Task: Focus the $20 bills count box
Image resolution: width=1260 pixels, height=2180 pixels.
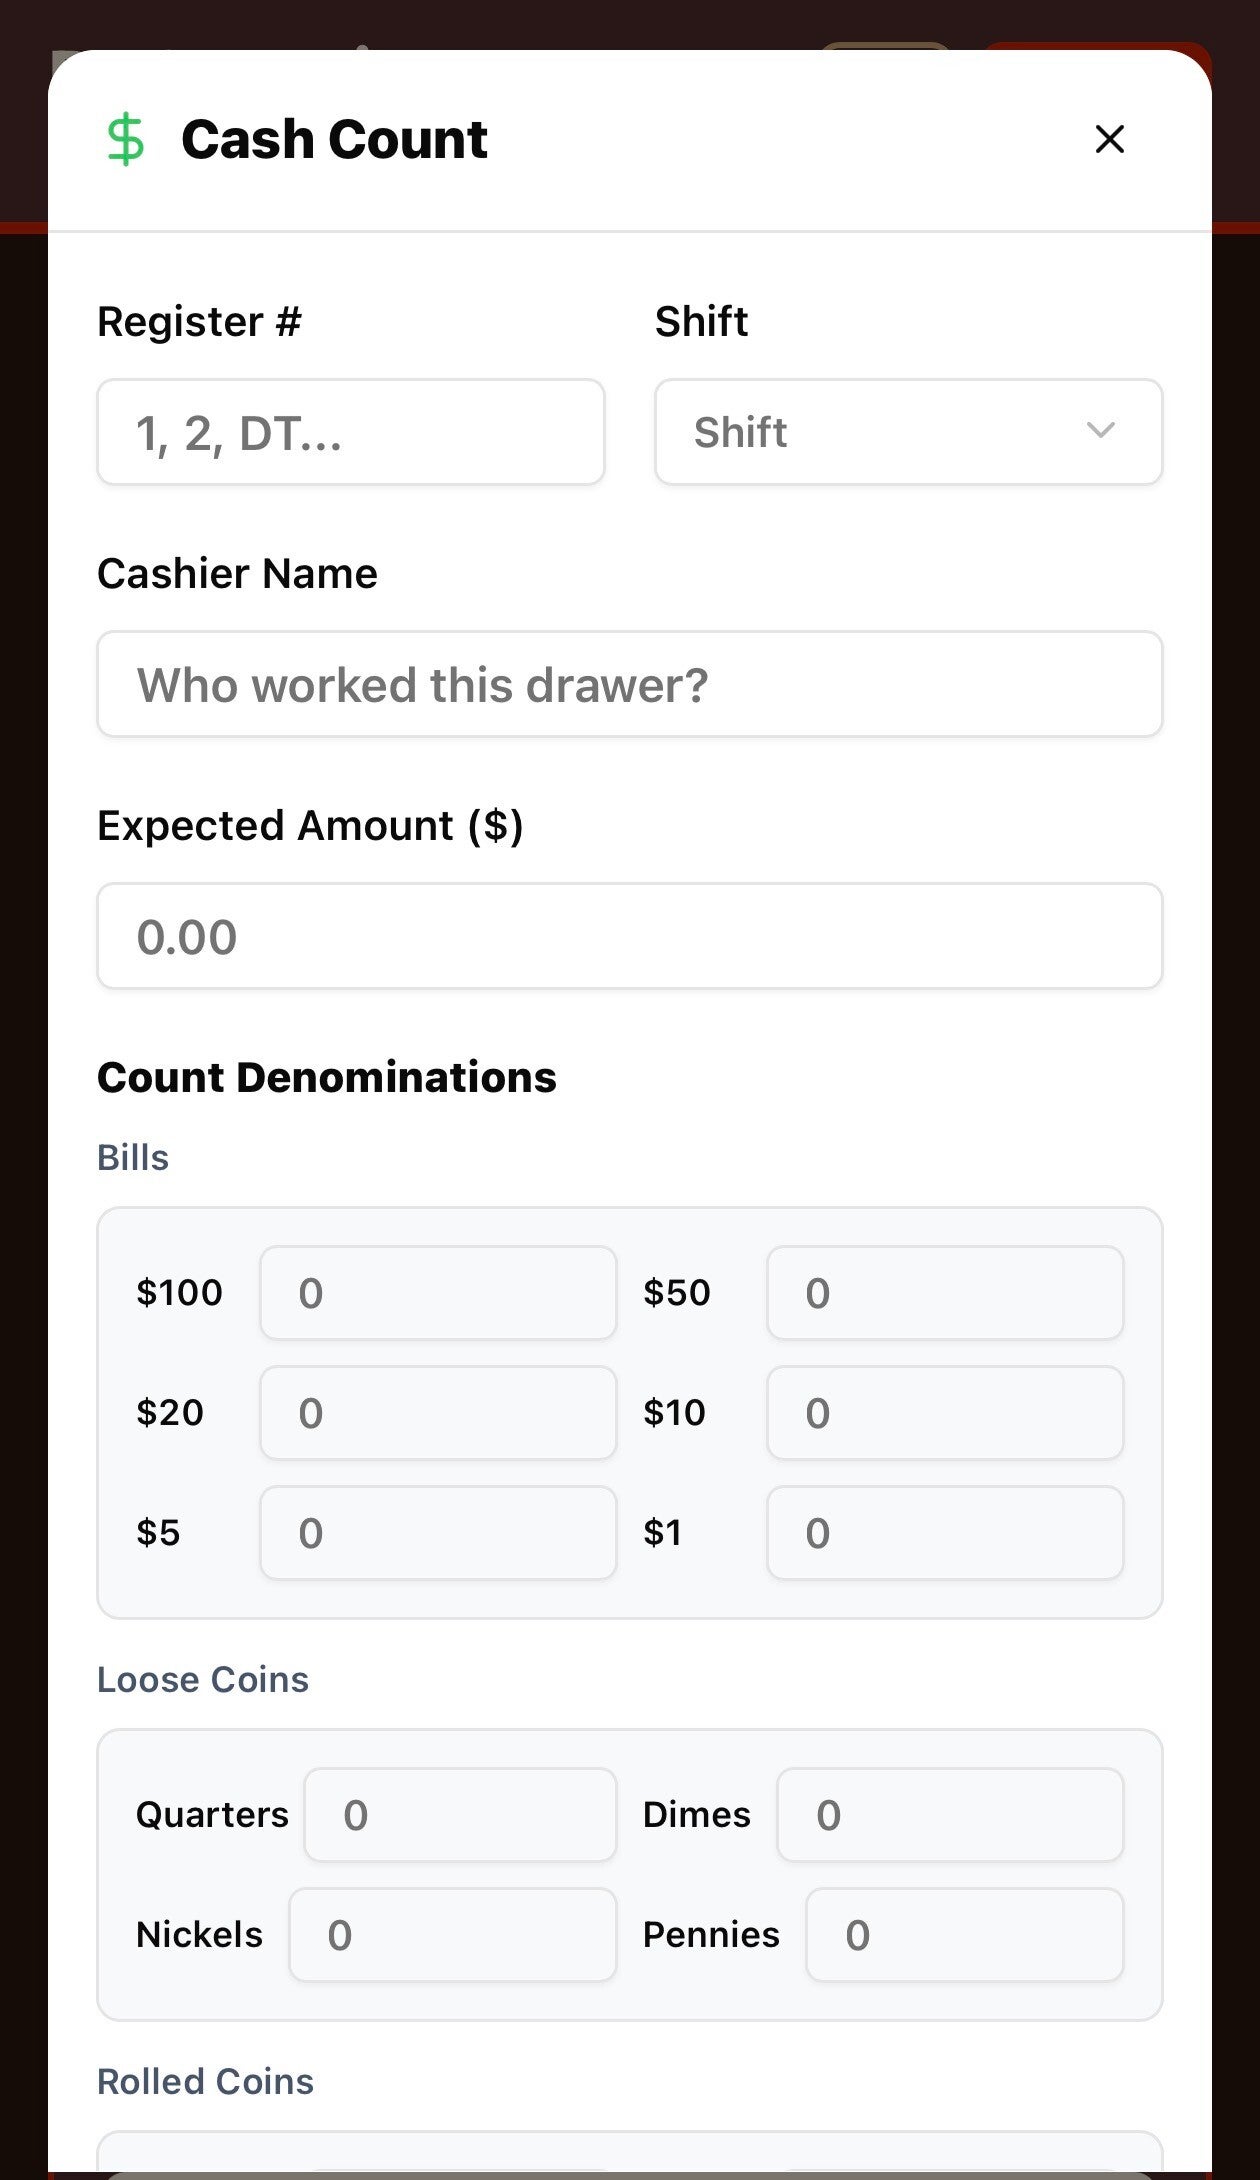Action: [x=437, y=1412]
